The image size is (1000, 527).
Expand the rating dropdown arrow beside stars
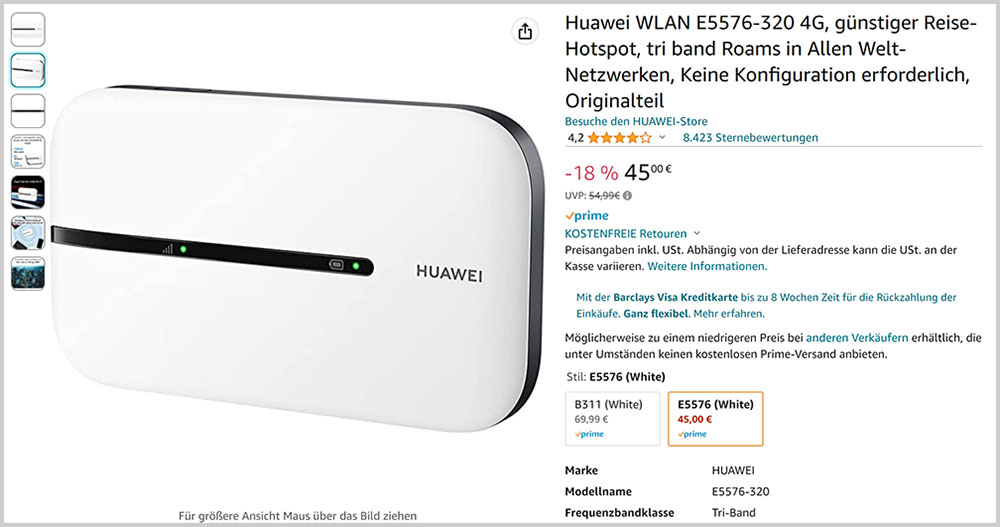coord(662,138)
